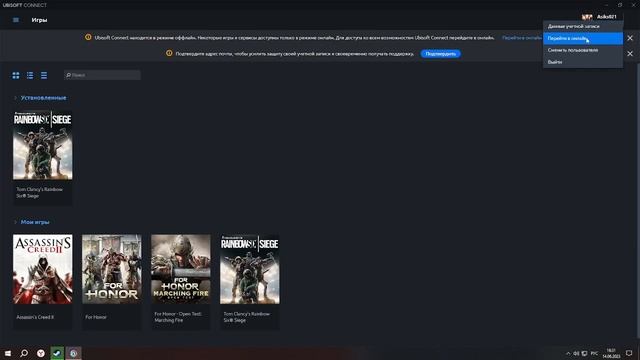Click the library search field
Screen dimensions: 640x360
(102, 75)
